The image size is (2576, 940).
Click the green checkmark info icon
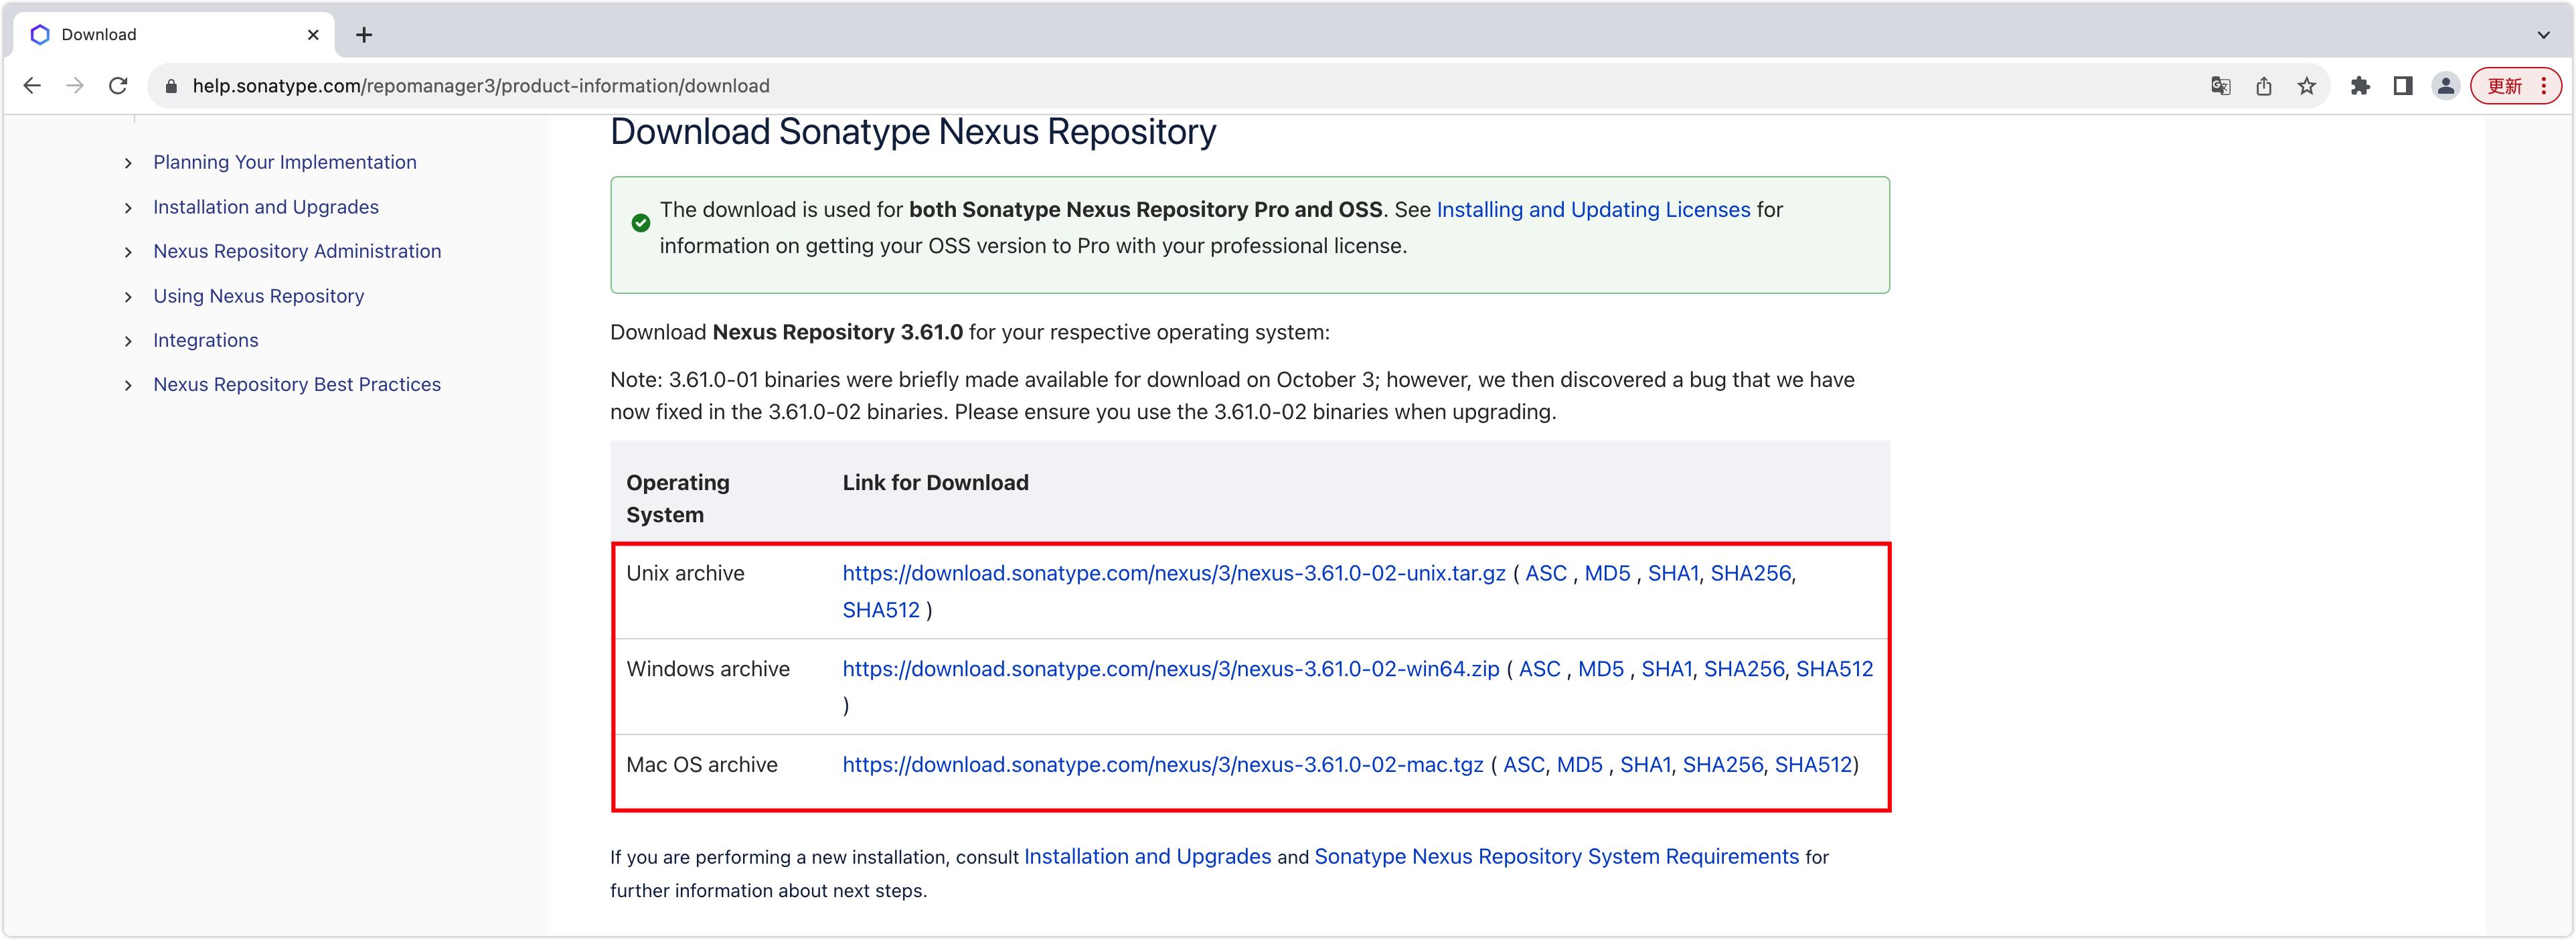click(x=641, y=223)
